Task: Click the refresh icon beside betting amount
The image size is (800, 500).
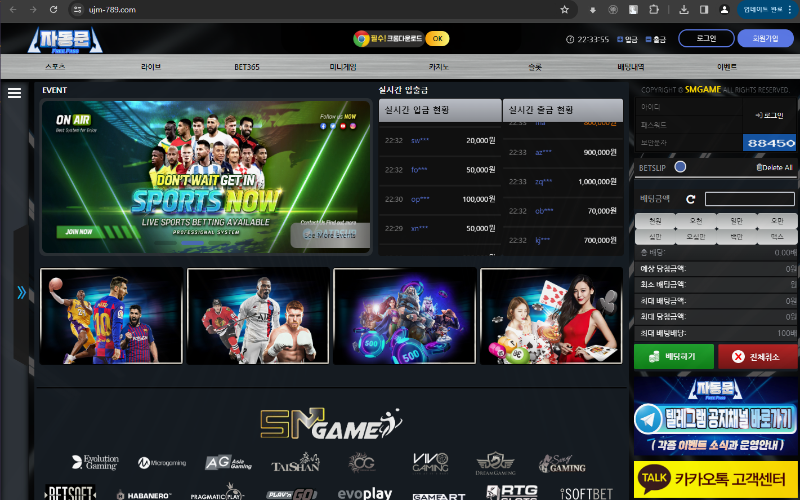Action: (690, 199)
